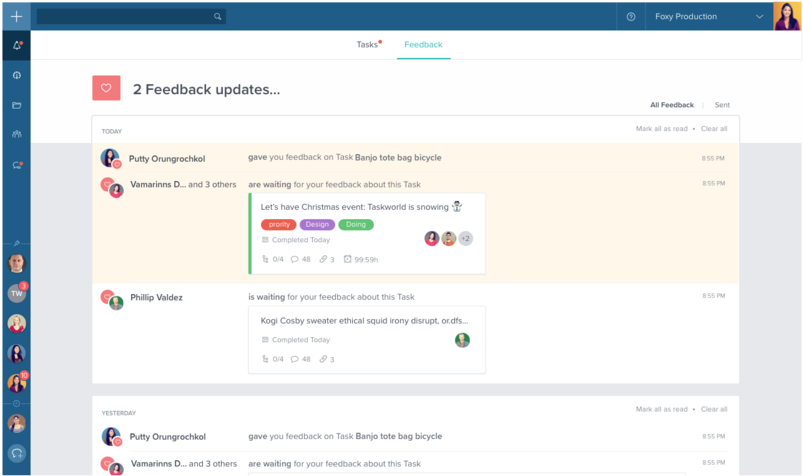
Task: Click the search magnifier icon
Action: 218,16
